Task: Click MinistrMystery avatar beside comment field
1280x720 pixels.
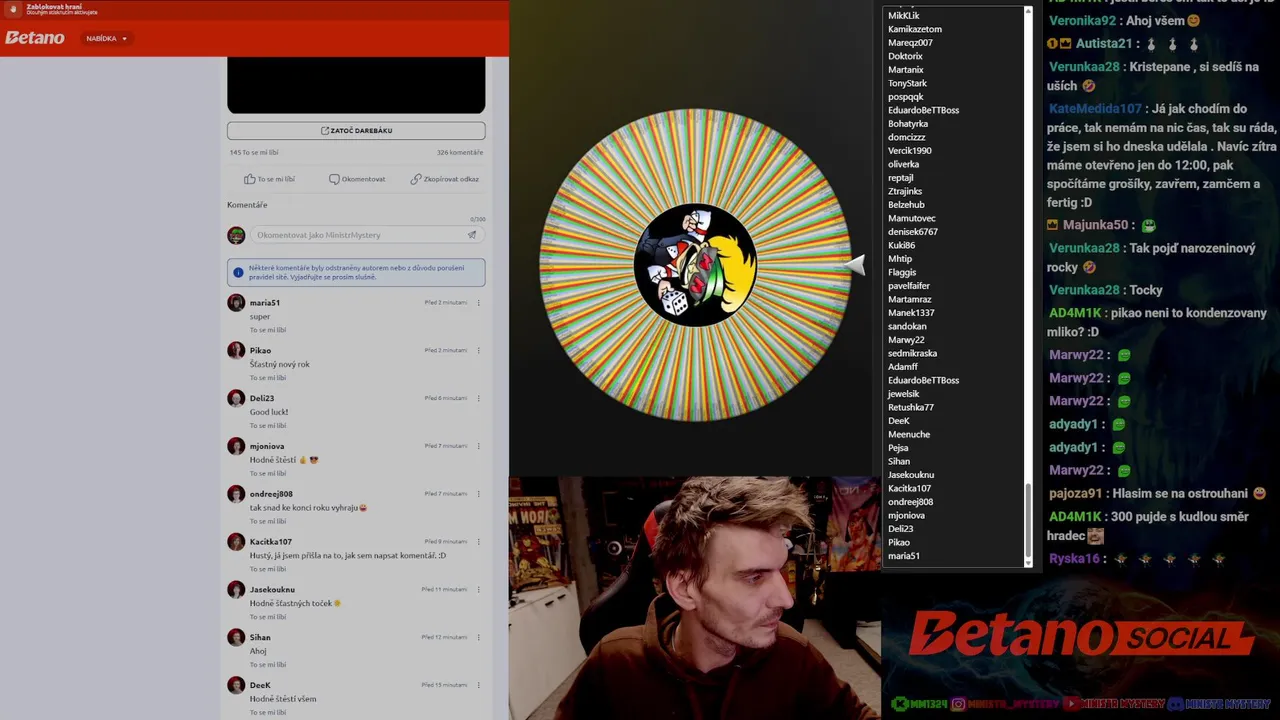Action: (236, 235)
